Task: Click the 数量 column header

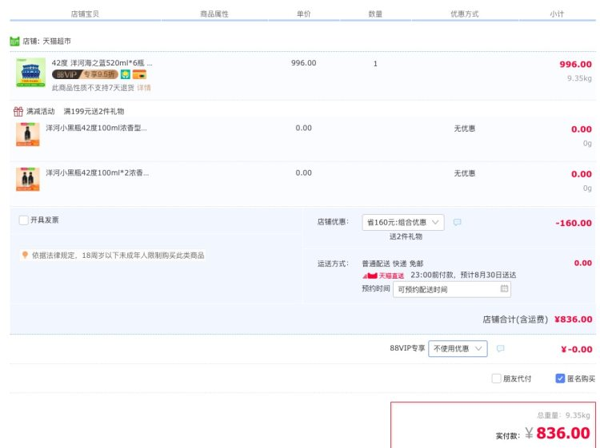Action: click(375, 14)
